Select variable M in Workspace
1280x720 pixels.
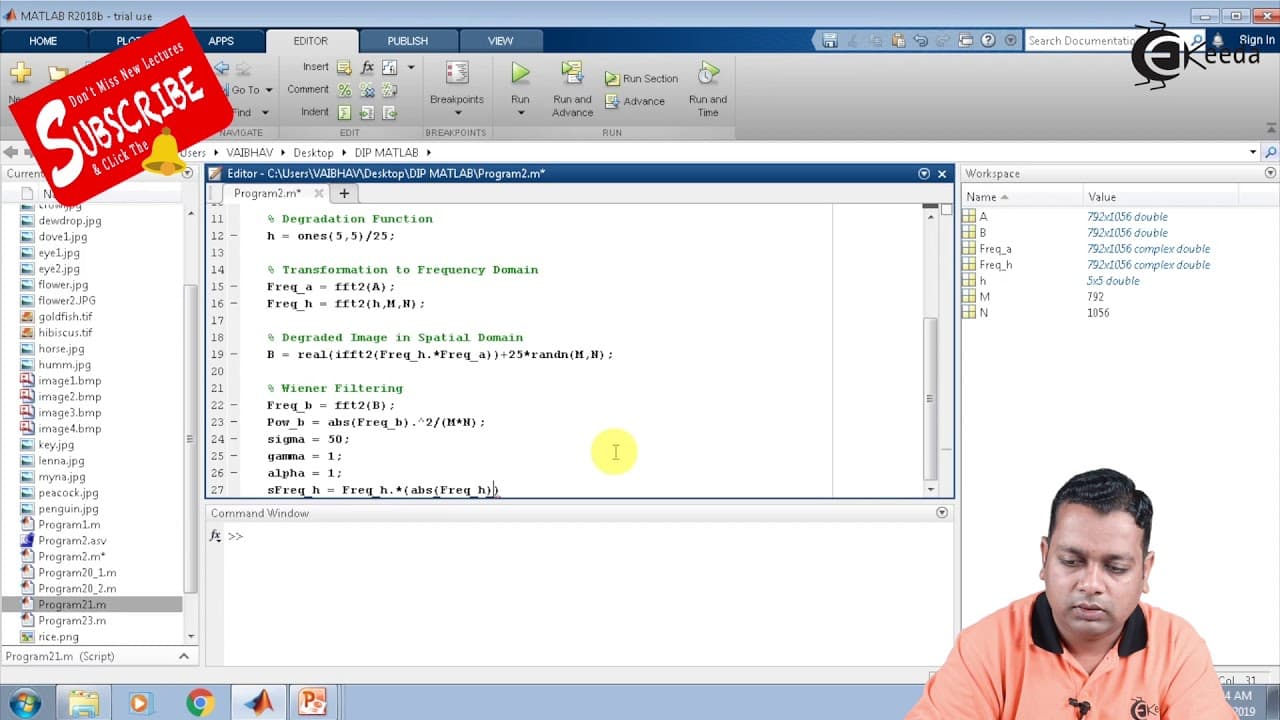(x=984, y=297)
